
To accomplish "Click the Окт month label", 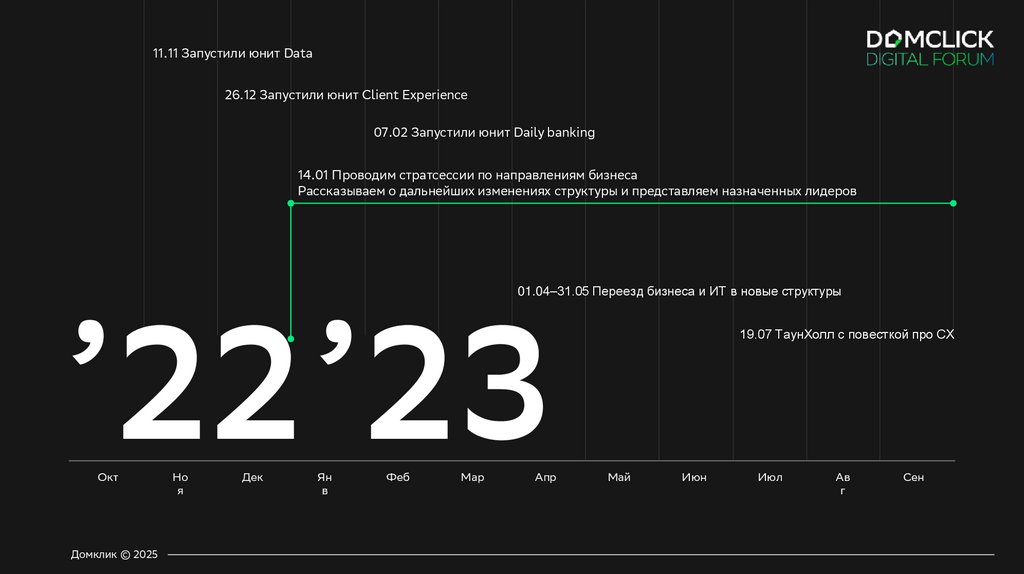I will point(108,477).
